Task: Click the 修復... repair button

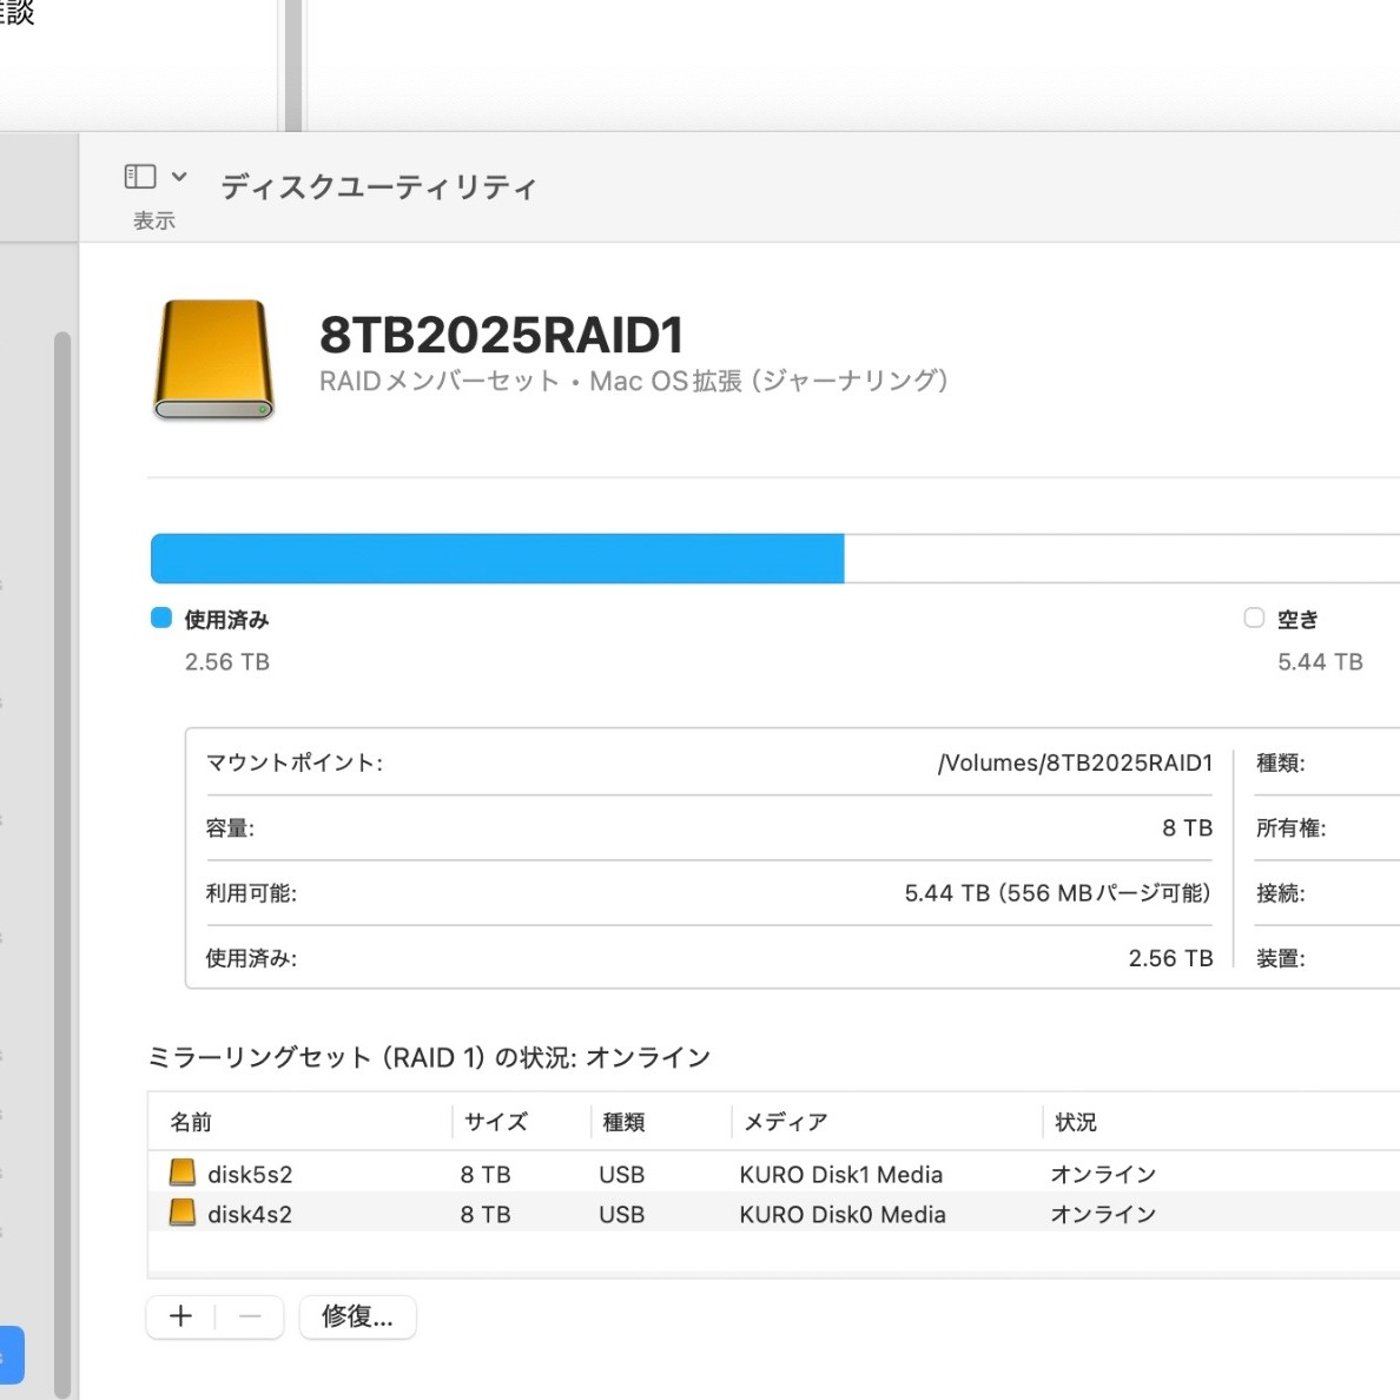Action: [357, 1317]
